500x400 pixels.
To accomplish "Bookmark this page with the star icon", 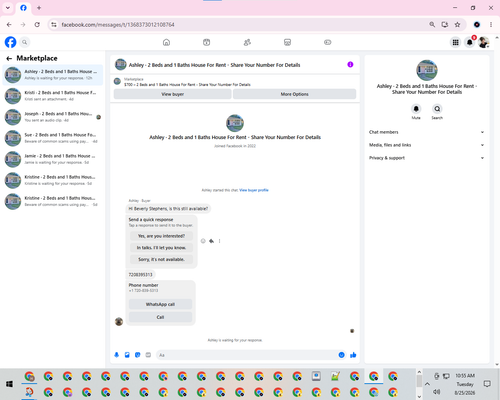I will (x=457, y=25).
